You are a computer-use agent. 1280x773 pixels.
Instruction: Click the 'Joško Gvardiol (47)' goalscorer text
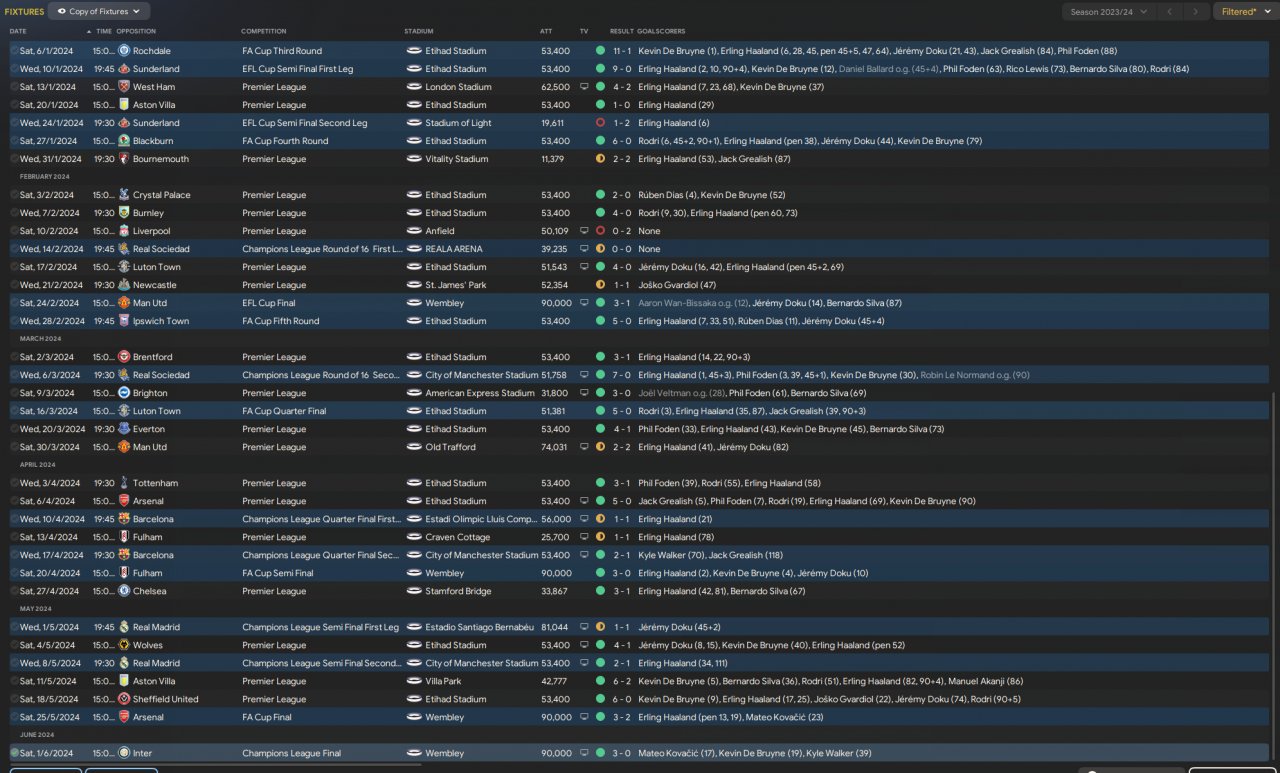(675, 285)
